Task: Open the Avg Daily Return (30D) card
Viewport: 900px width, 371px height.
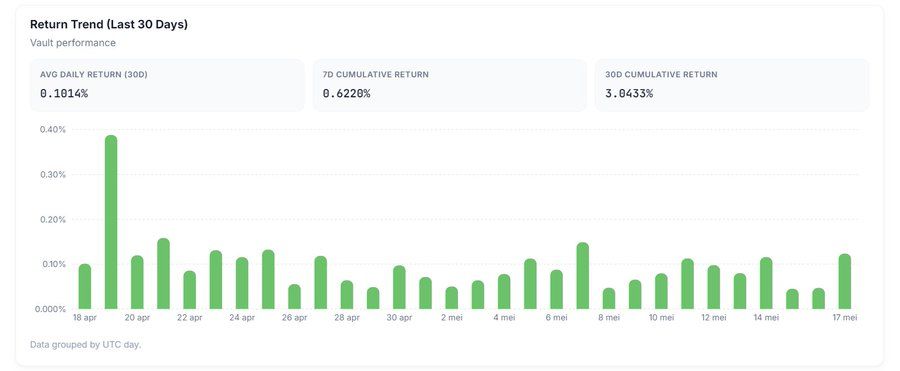Action: [167, 84]
